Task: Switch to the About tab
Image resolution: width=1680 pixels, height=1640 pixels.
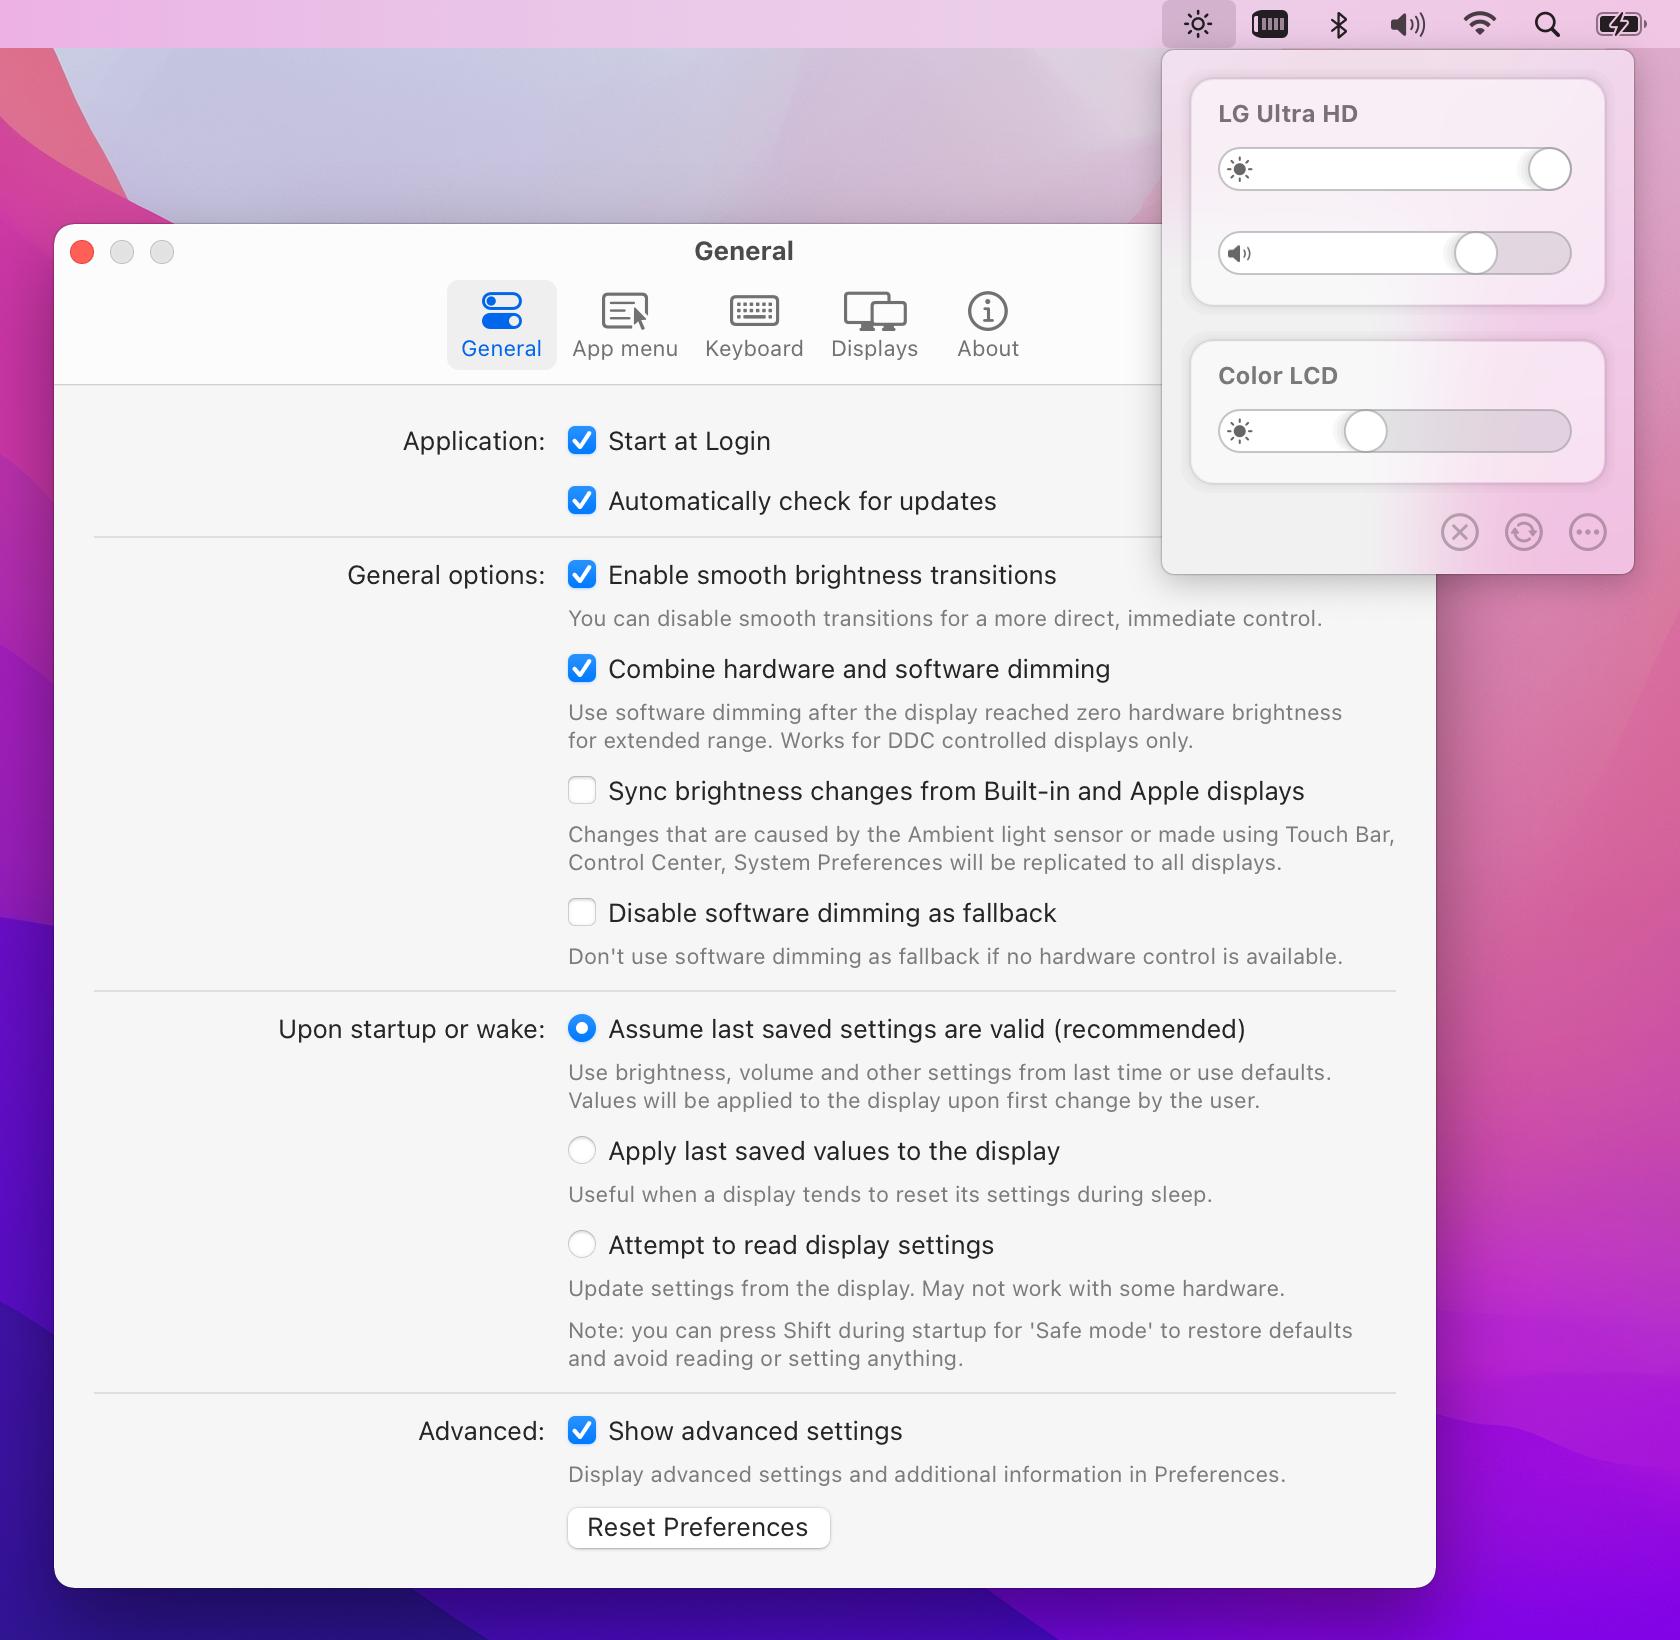Action: (987, 324)
